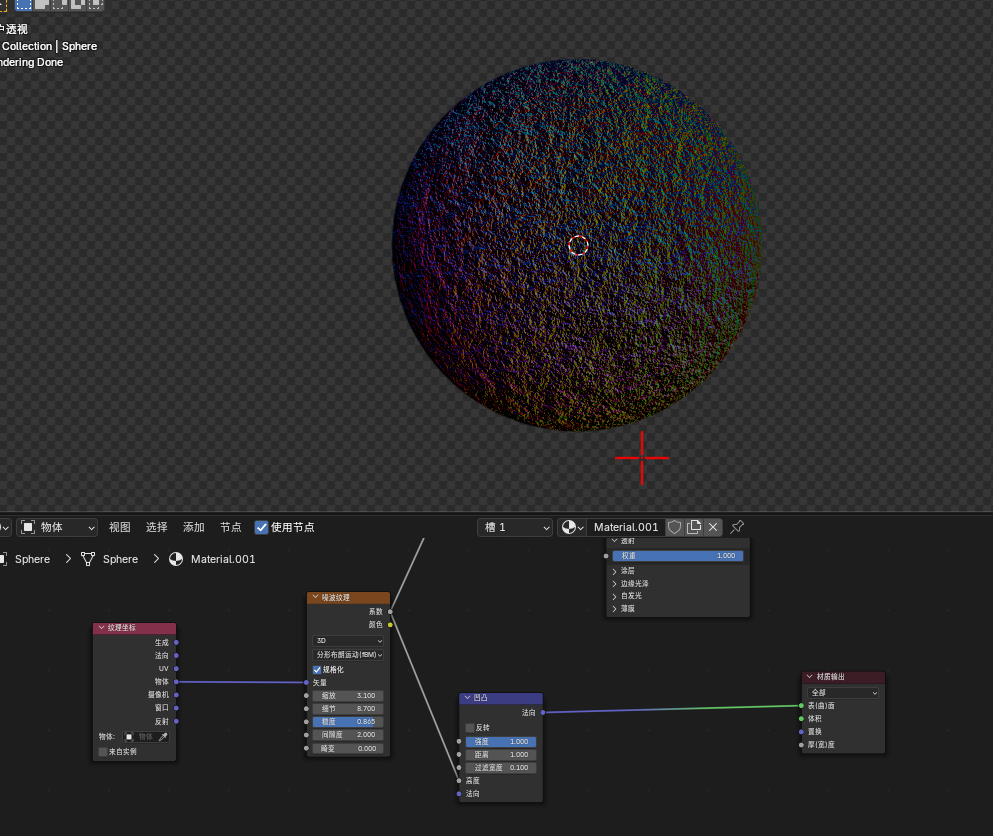This screenshot has width=993, height=836.
Task: Toggle the pin icon in node editor header
Action: (737, 527)
